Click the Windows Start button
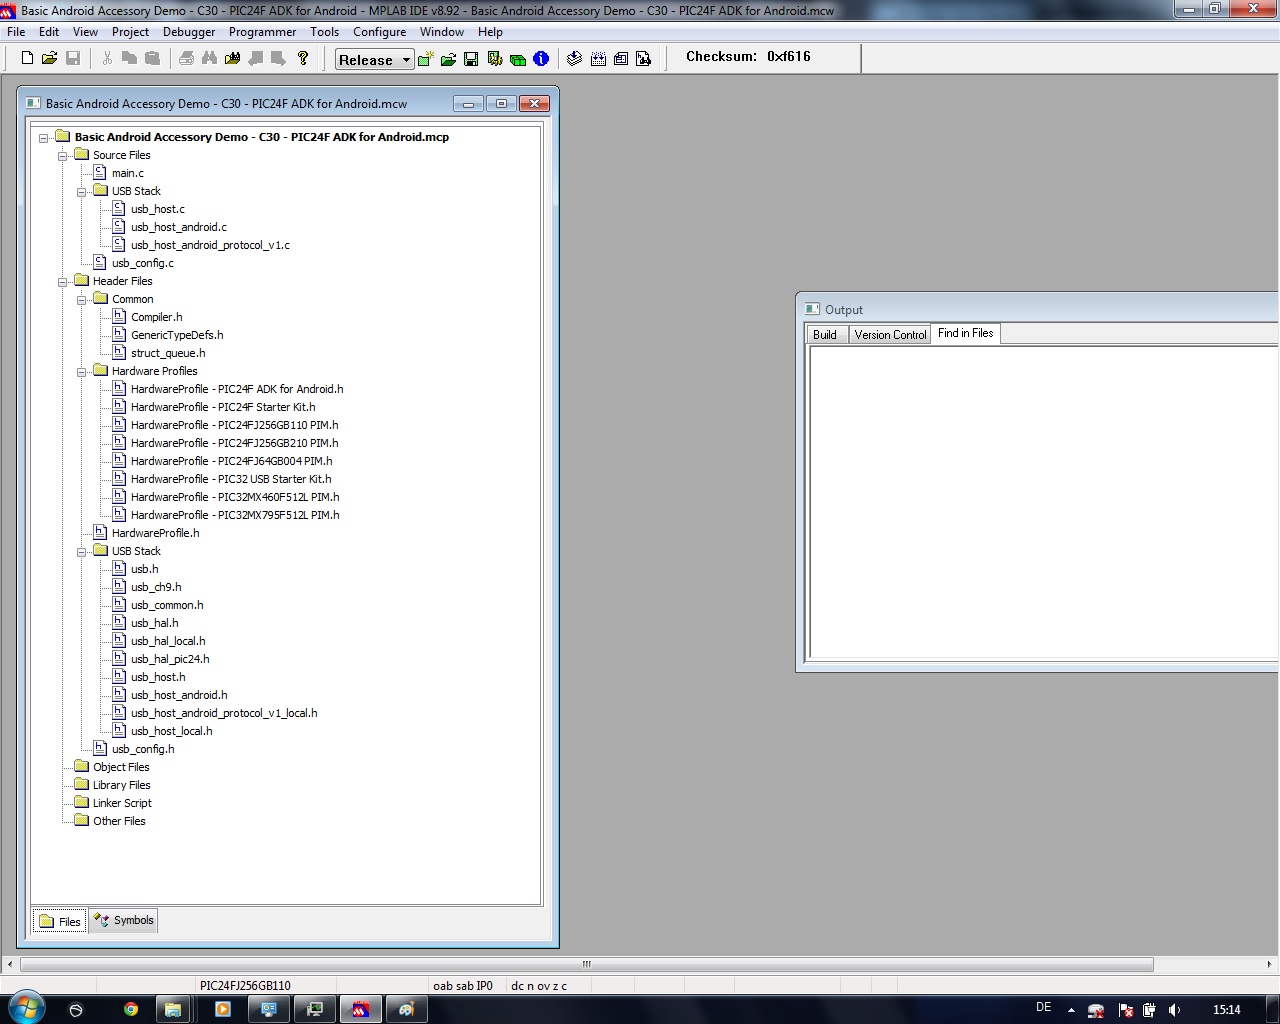Image resolution: width=1280 pixels, height=1024 pixels. point(26,1007)
